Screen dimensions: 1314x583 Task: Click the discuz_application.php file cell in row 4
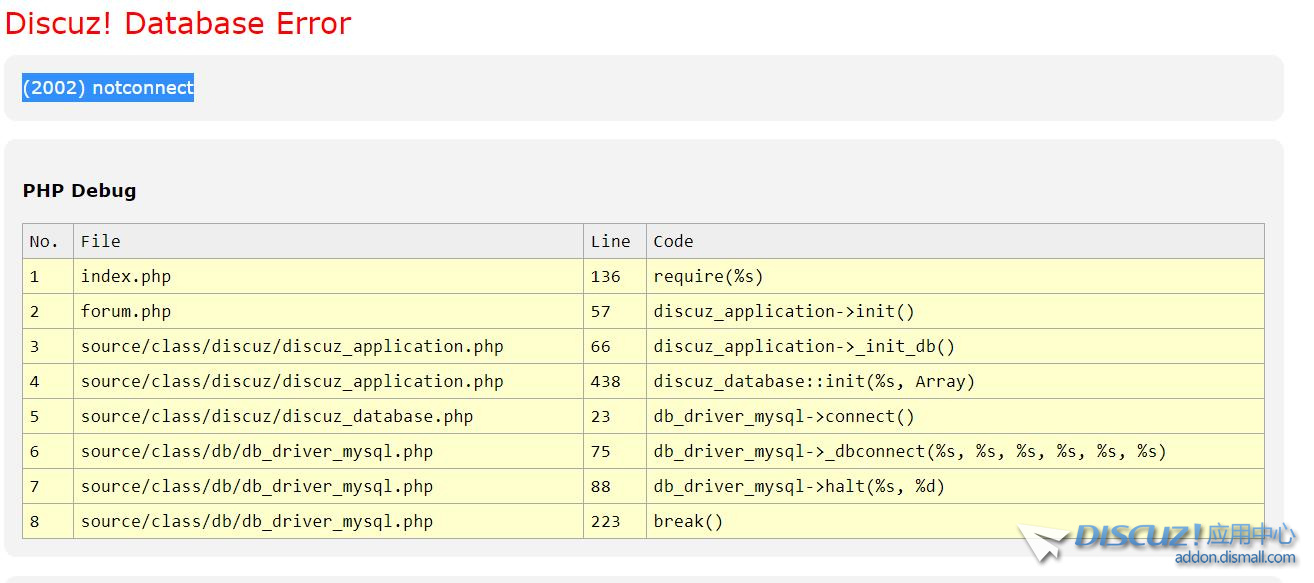pos(328,381)
